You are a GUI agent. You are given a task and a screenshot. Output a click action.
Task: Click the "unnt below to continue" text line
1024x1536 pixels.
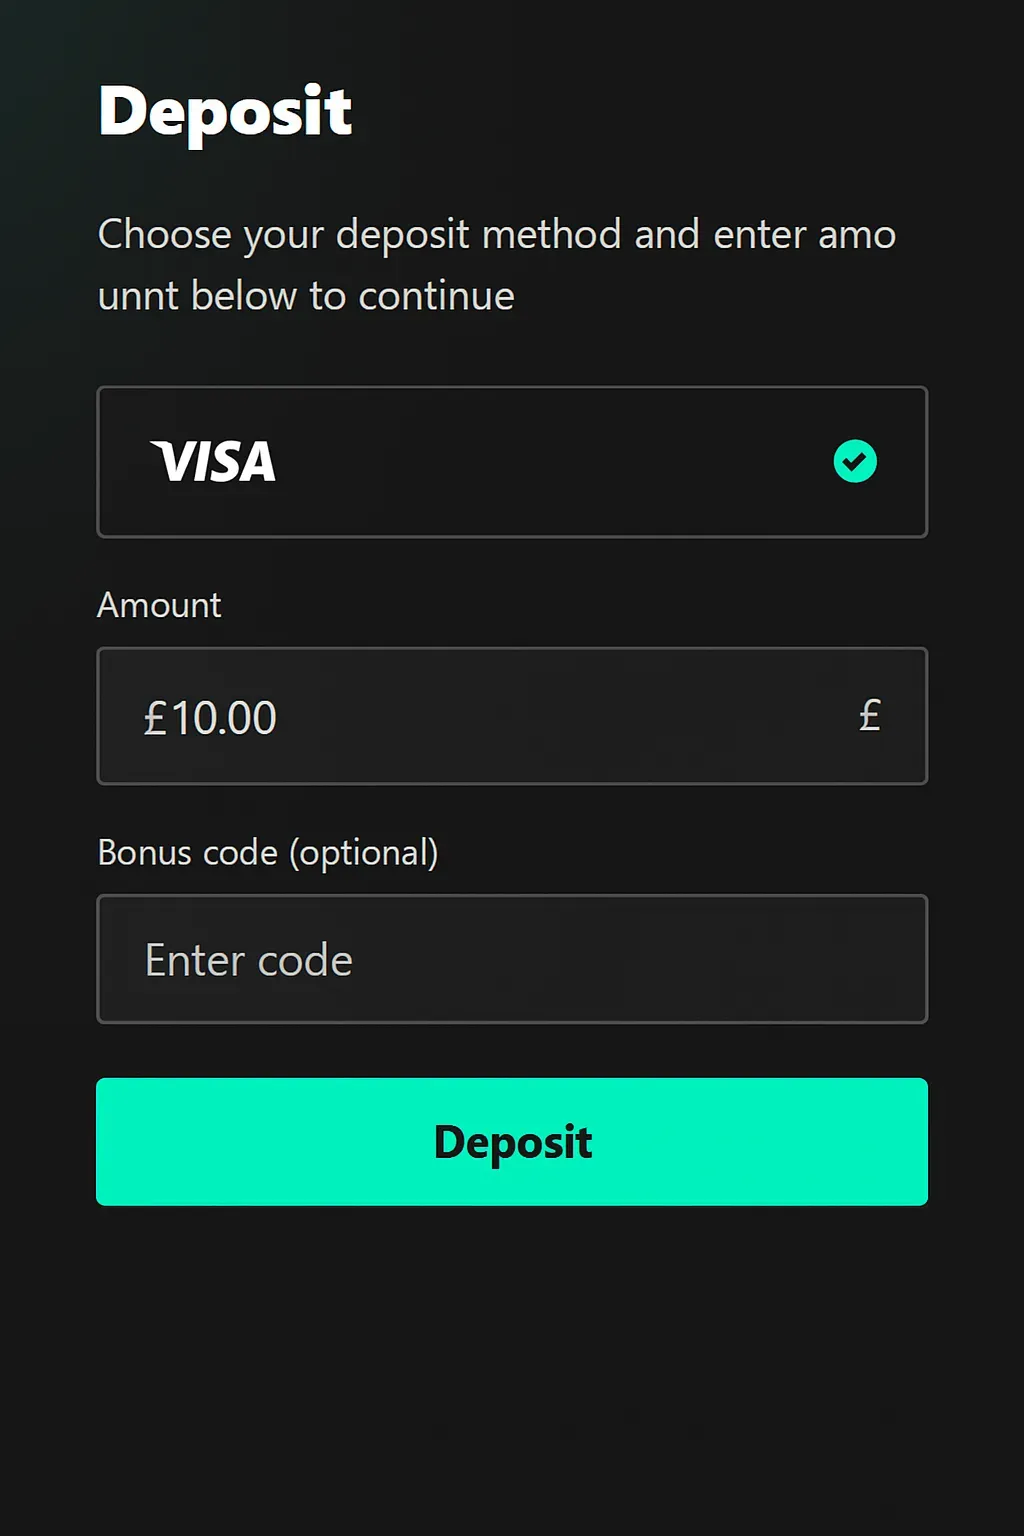[306, 297]
